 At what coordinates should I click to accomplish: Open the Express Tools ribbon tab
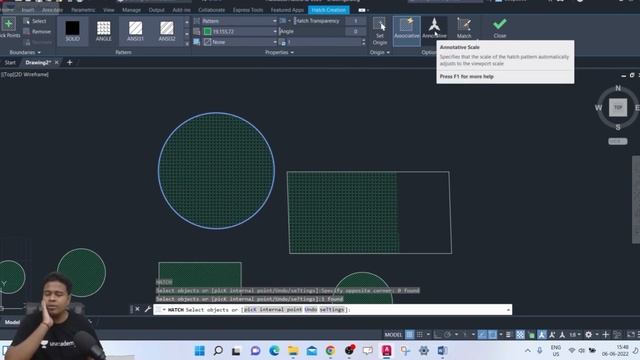tap(248, 10)
